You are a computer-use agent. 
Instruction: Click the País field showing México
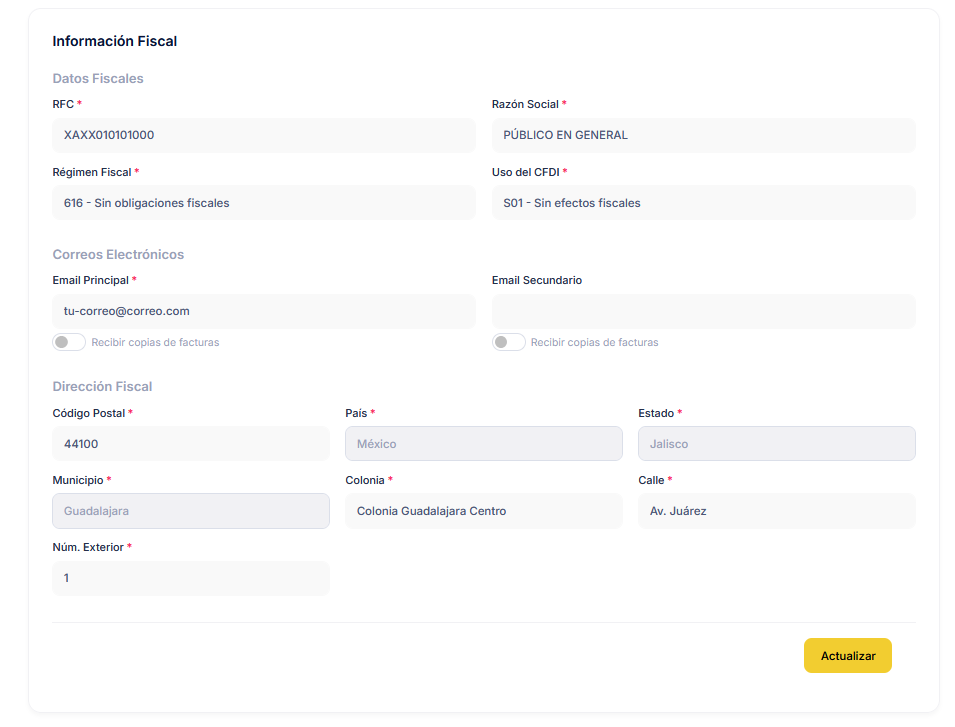tap(483, 444)
